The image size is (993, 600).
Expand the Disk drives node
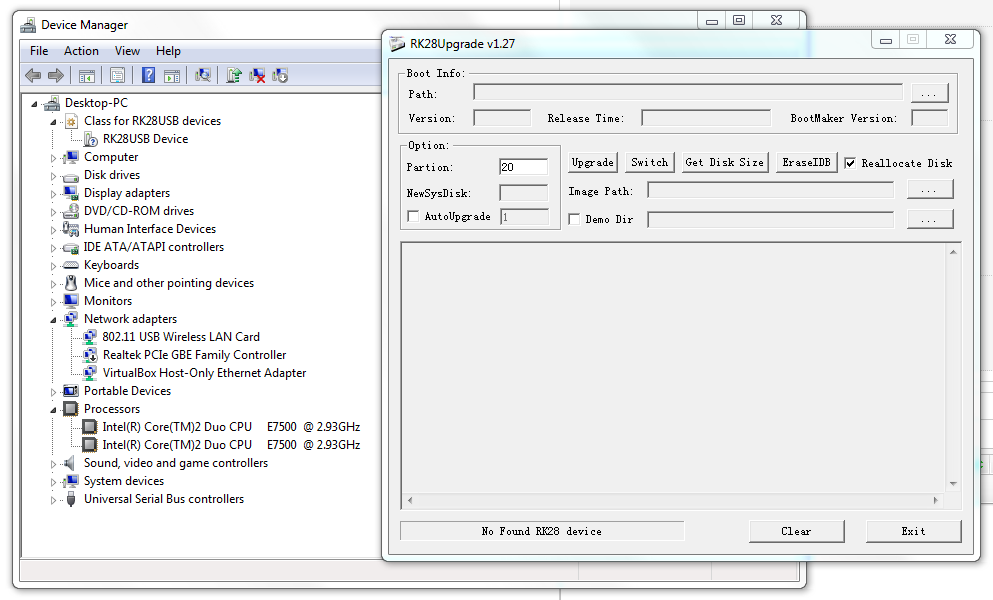tap(54, 175)
